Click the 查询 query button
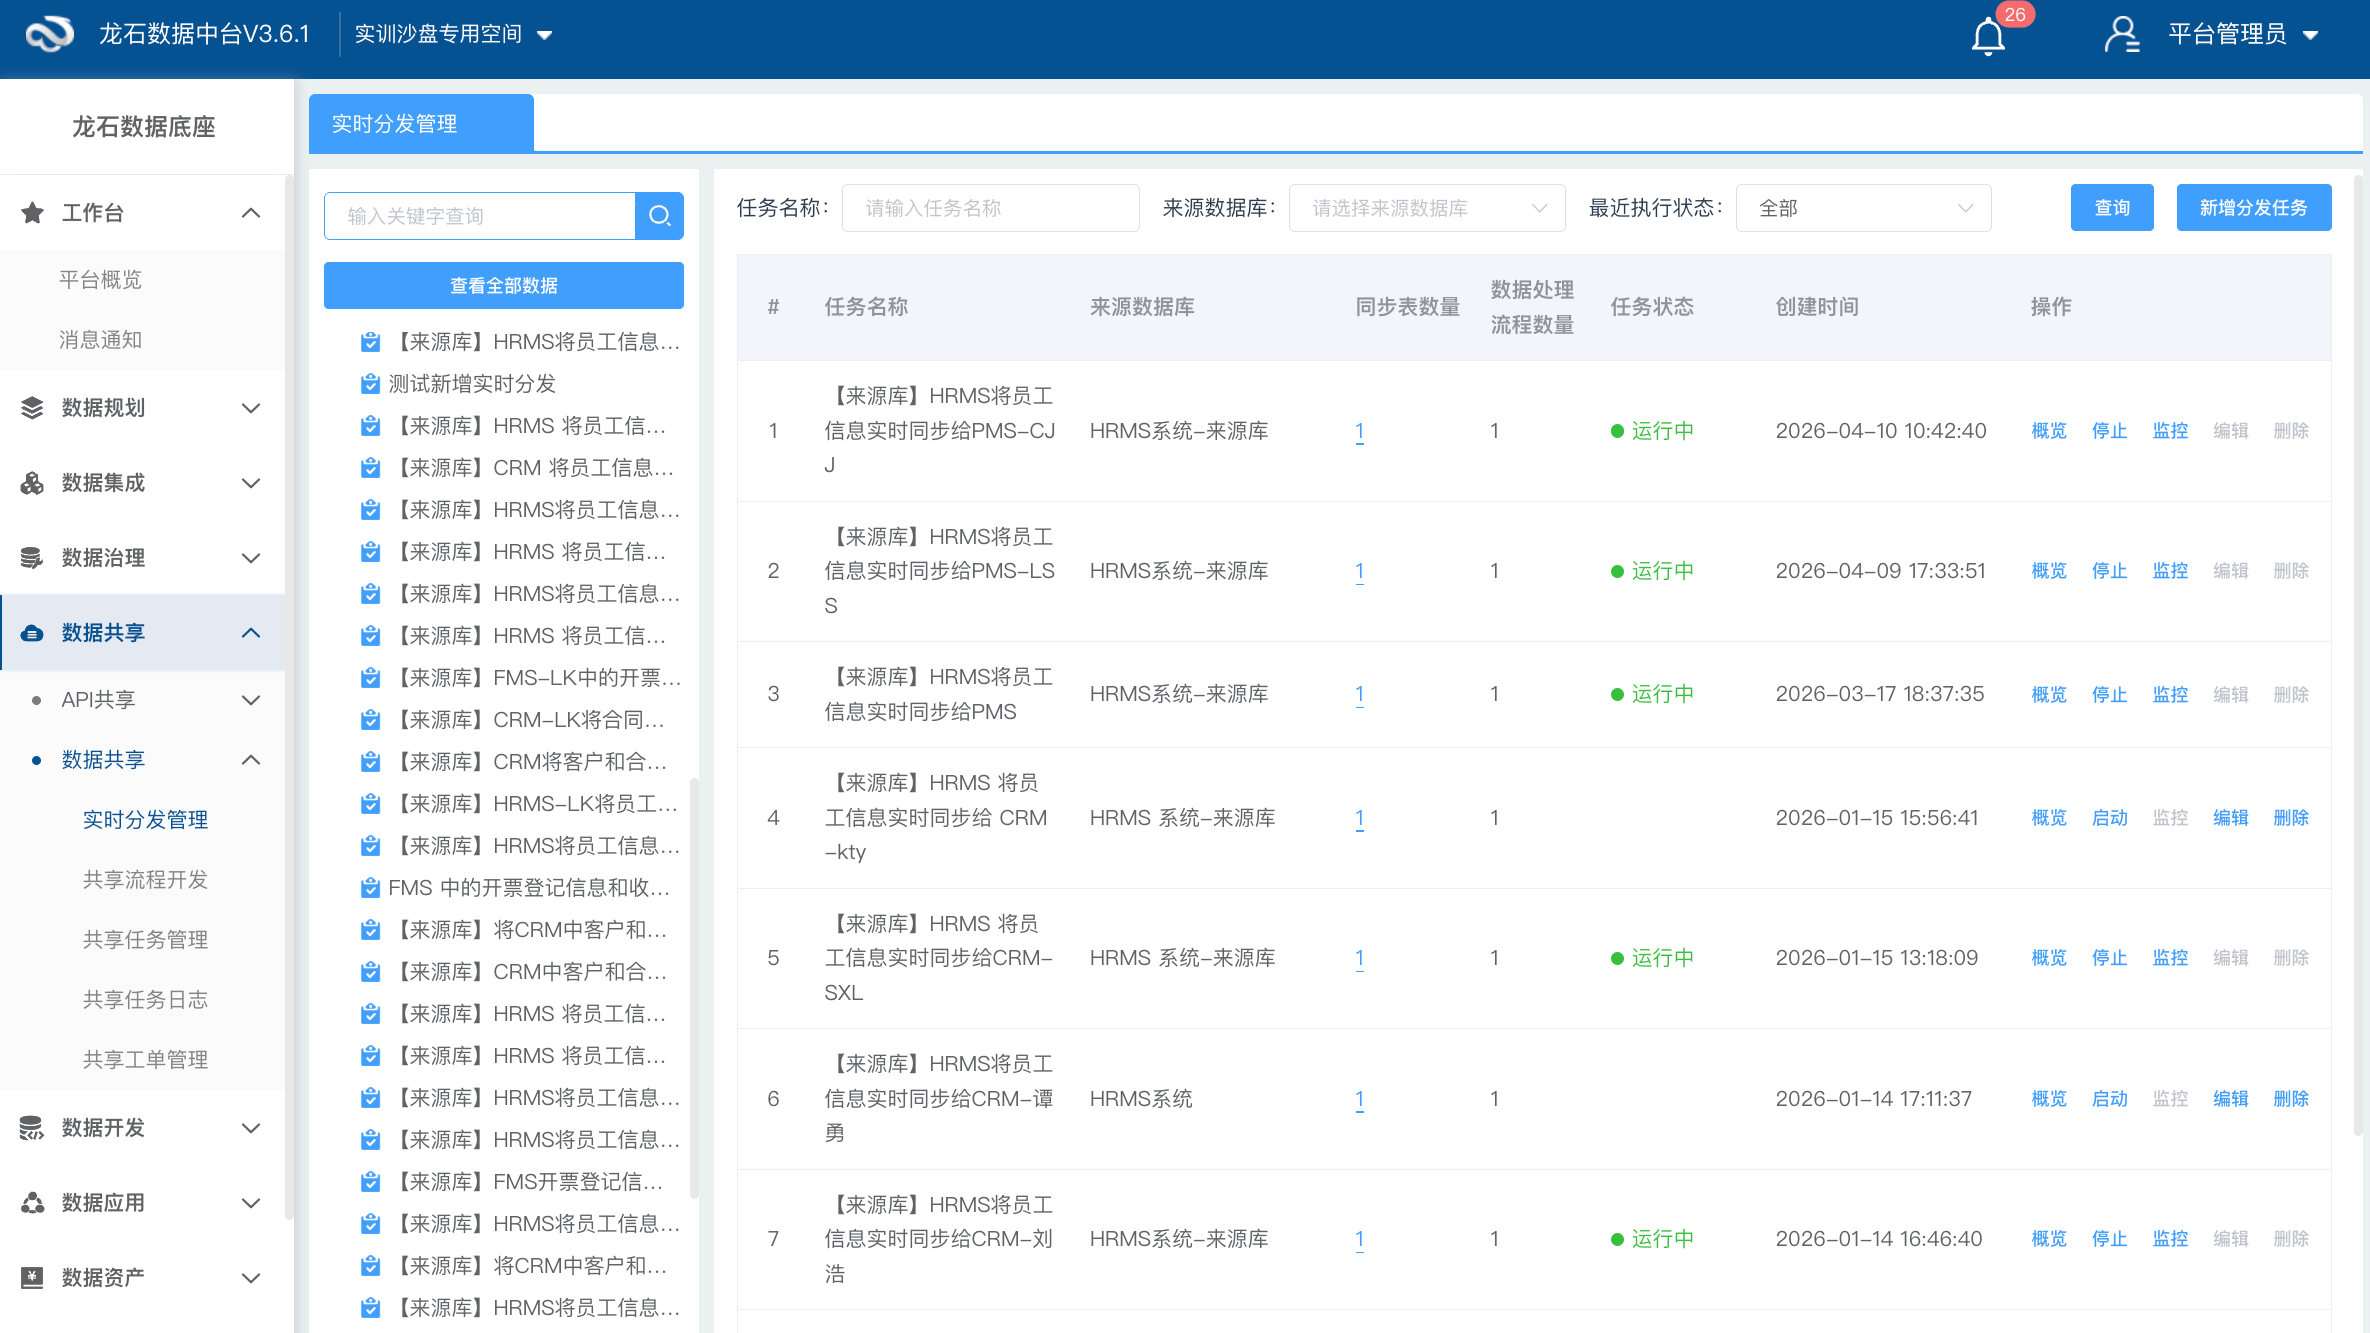Viewport: 2370px width, 1333px height. [x=2112, y=207]
